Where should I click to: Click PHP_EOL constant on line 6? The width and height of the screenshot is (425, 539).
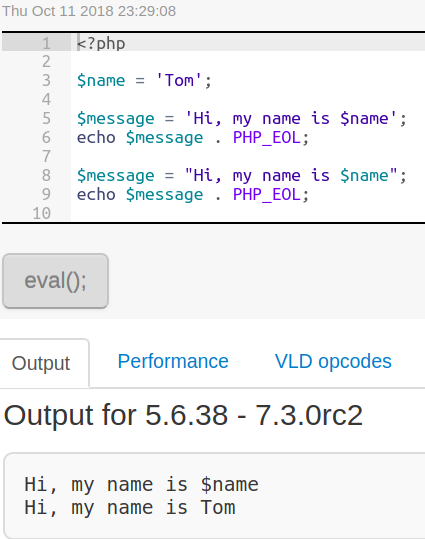pos(267,138)
